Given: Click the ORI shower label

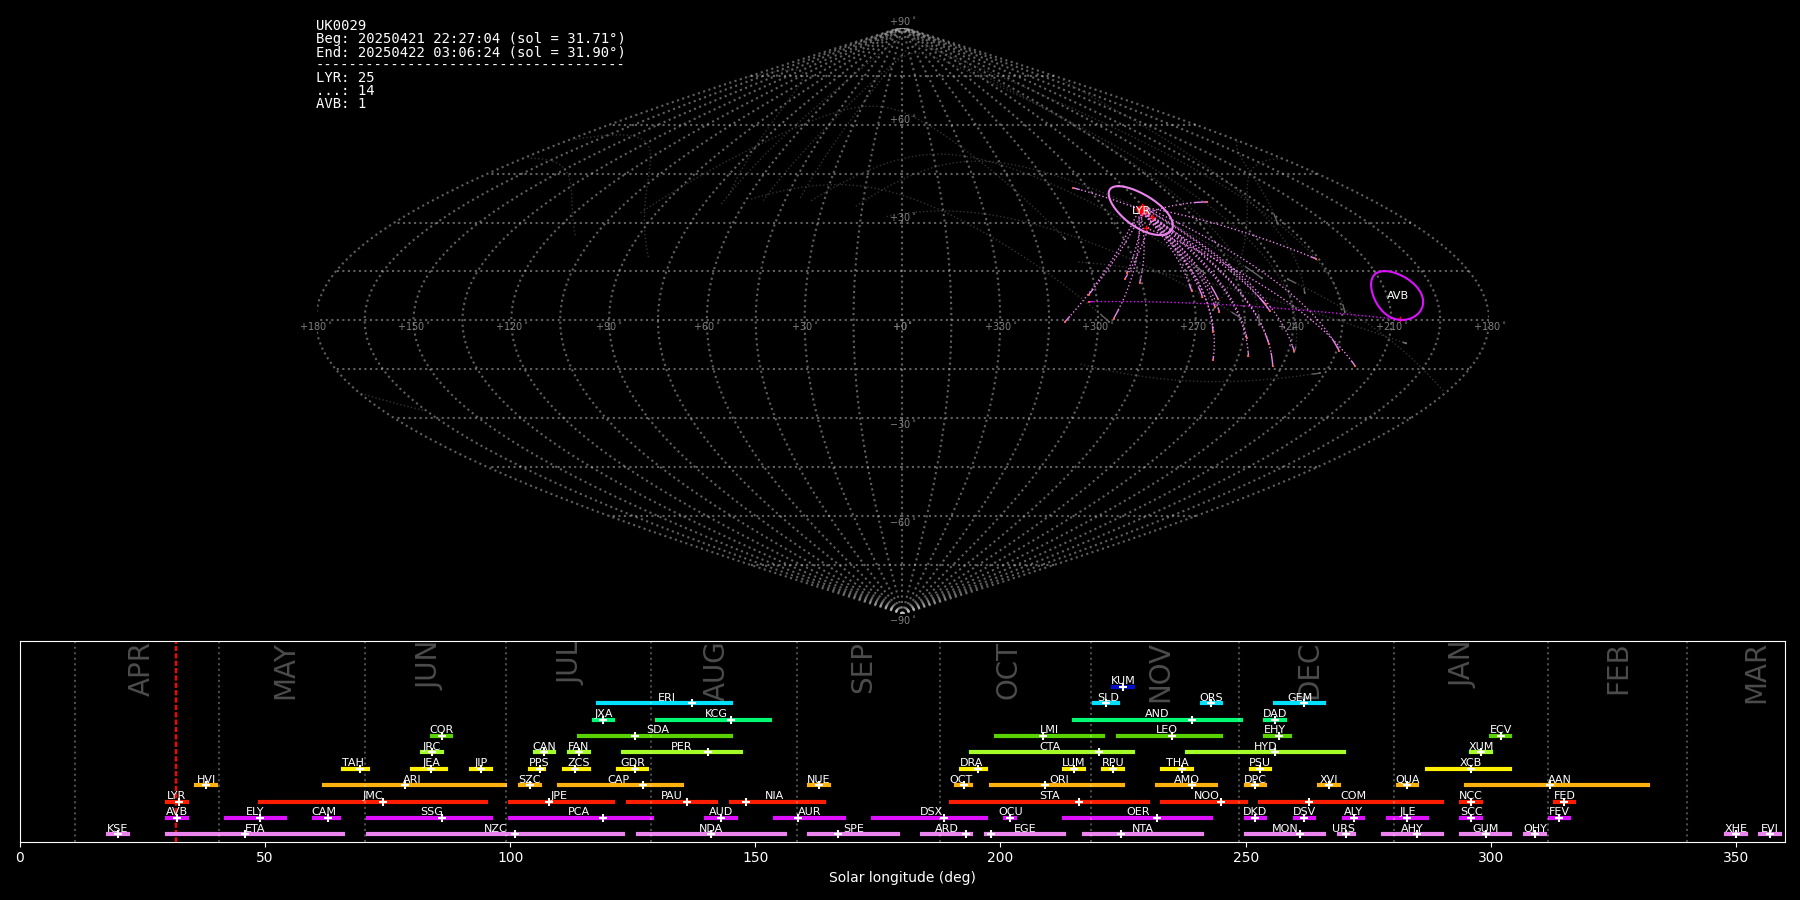Looking at the screenshot, I should pyautogui.click(x=1059, y=780).
